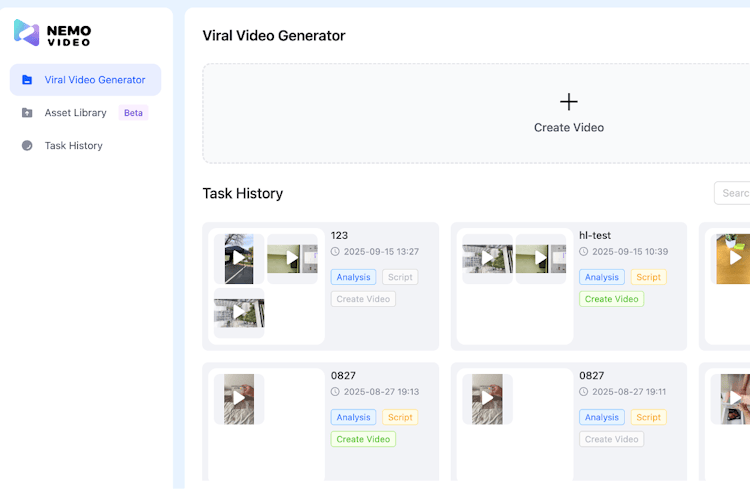
Task: Click Create Video on 0827 19:13 task
Action: 363,439
